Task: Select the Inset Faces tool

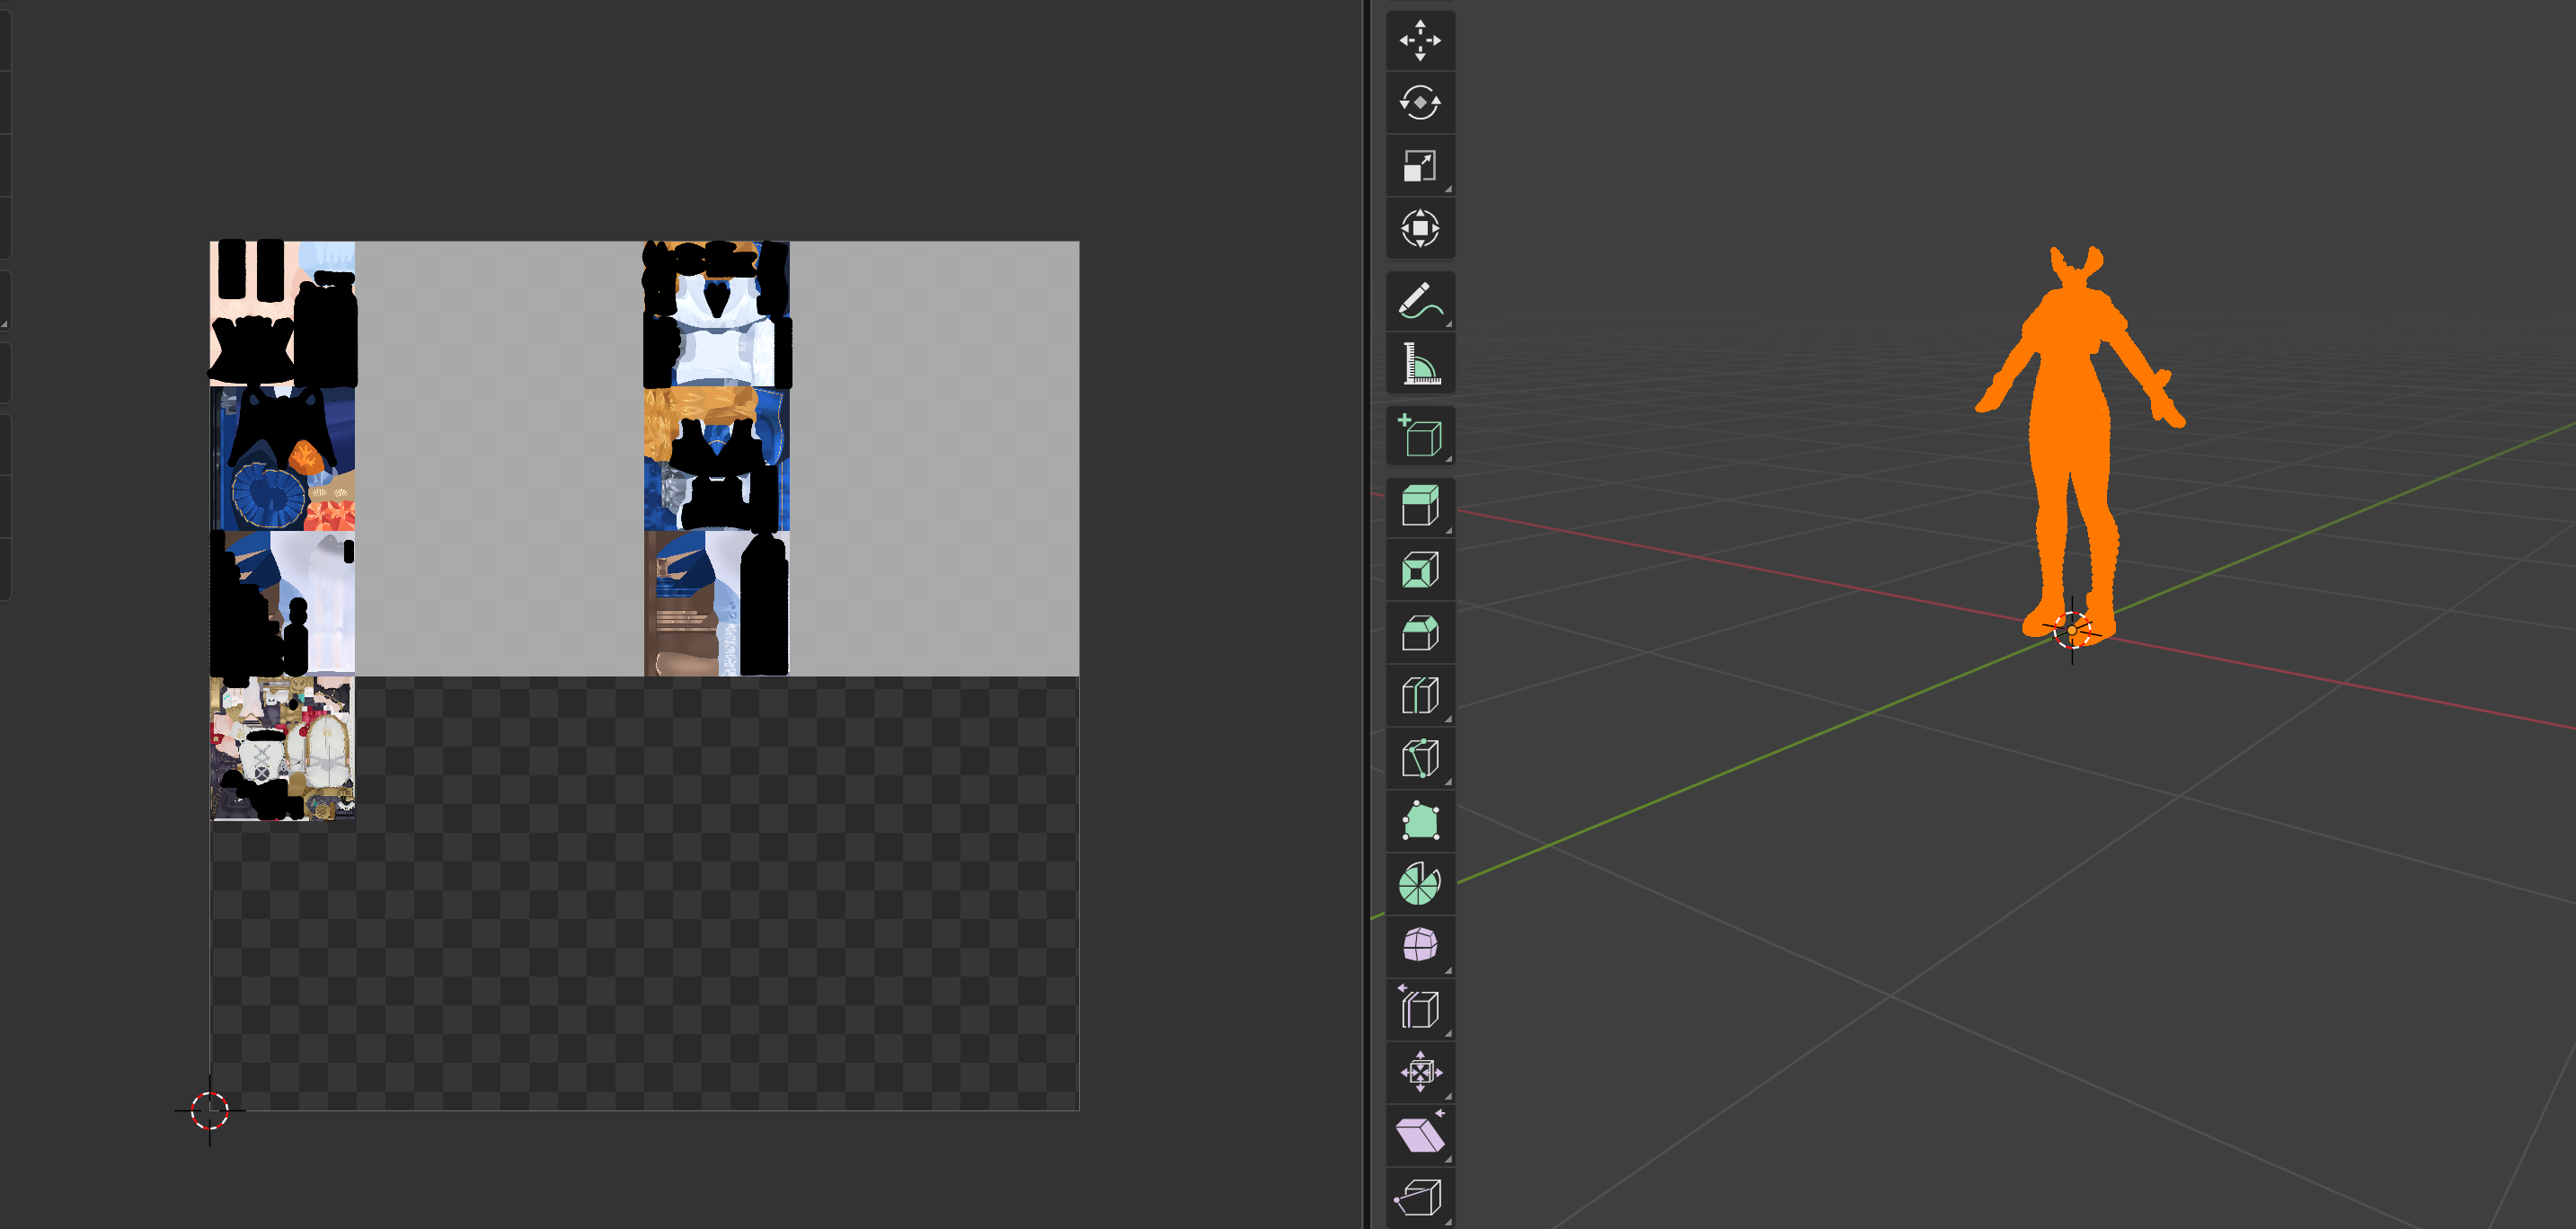Action: click(x=1420, y=570)
